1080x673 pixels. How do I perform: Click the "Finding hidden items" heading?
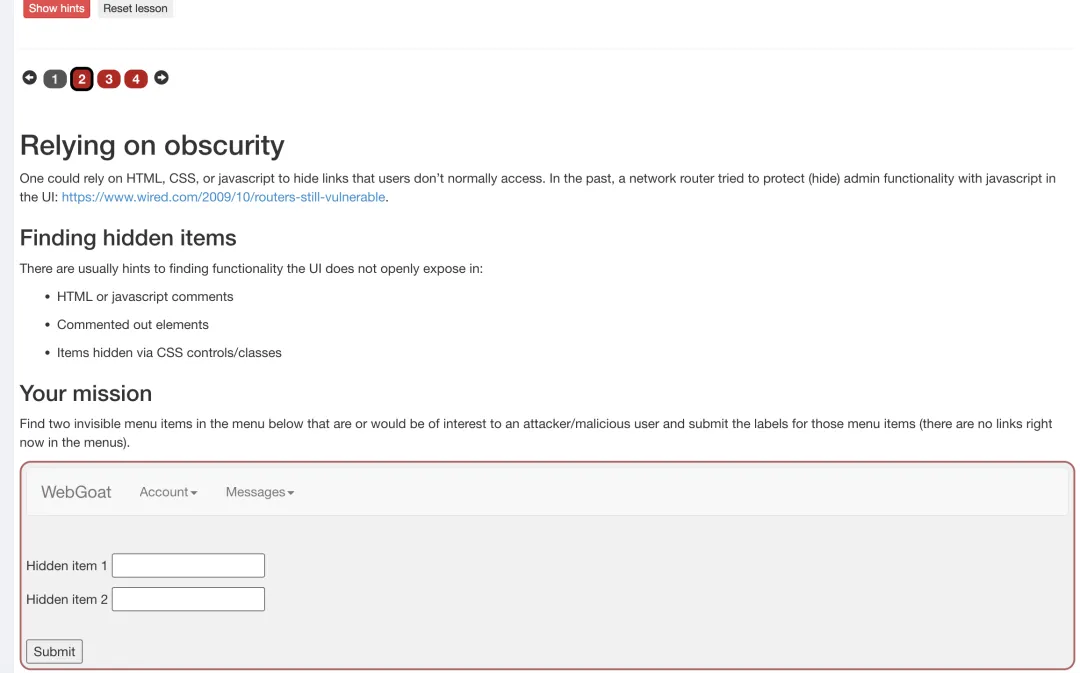[x=128, y=238]
